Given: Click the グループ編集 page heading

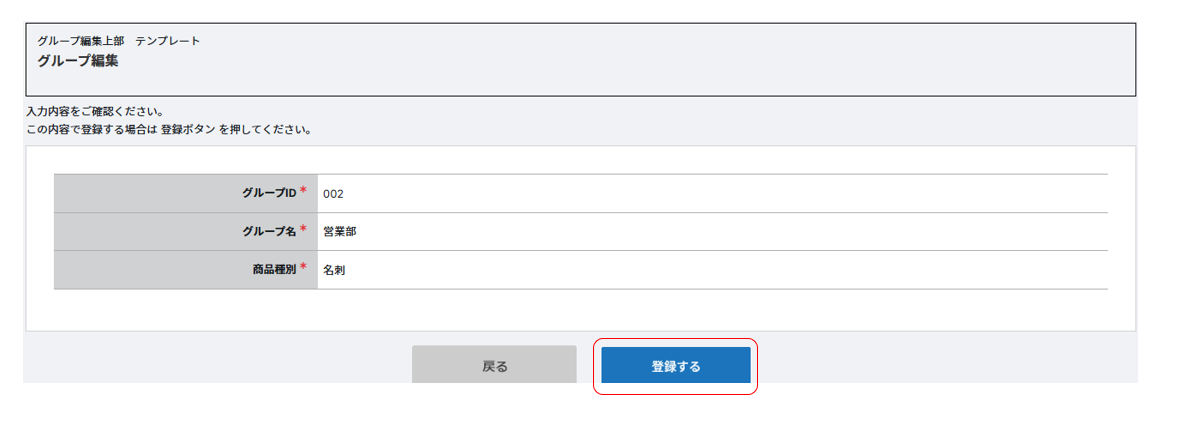Looking at the screenshot, I should tap(78, 61).
